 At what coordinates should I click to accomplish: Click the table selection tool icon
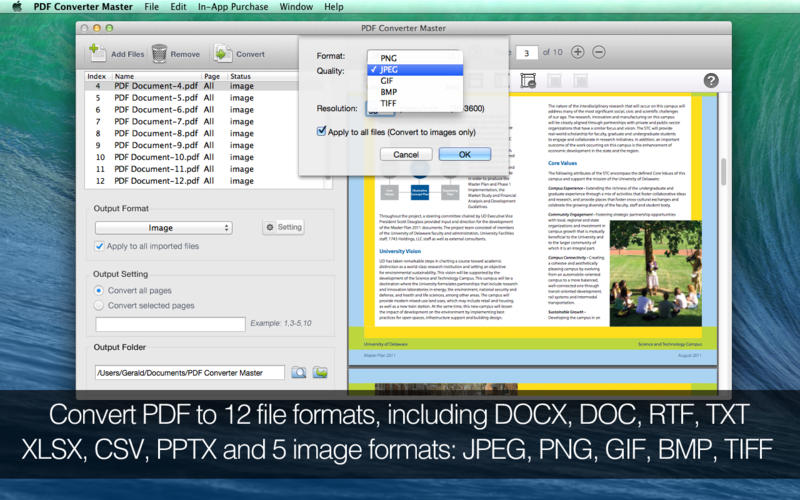pyautogui.click(x=528, y=80)
